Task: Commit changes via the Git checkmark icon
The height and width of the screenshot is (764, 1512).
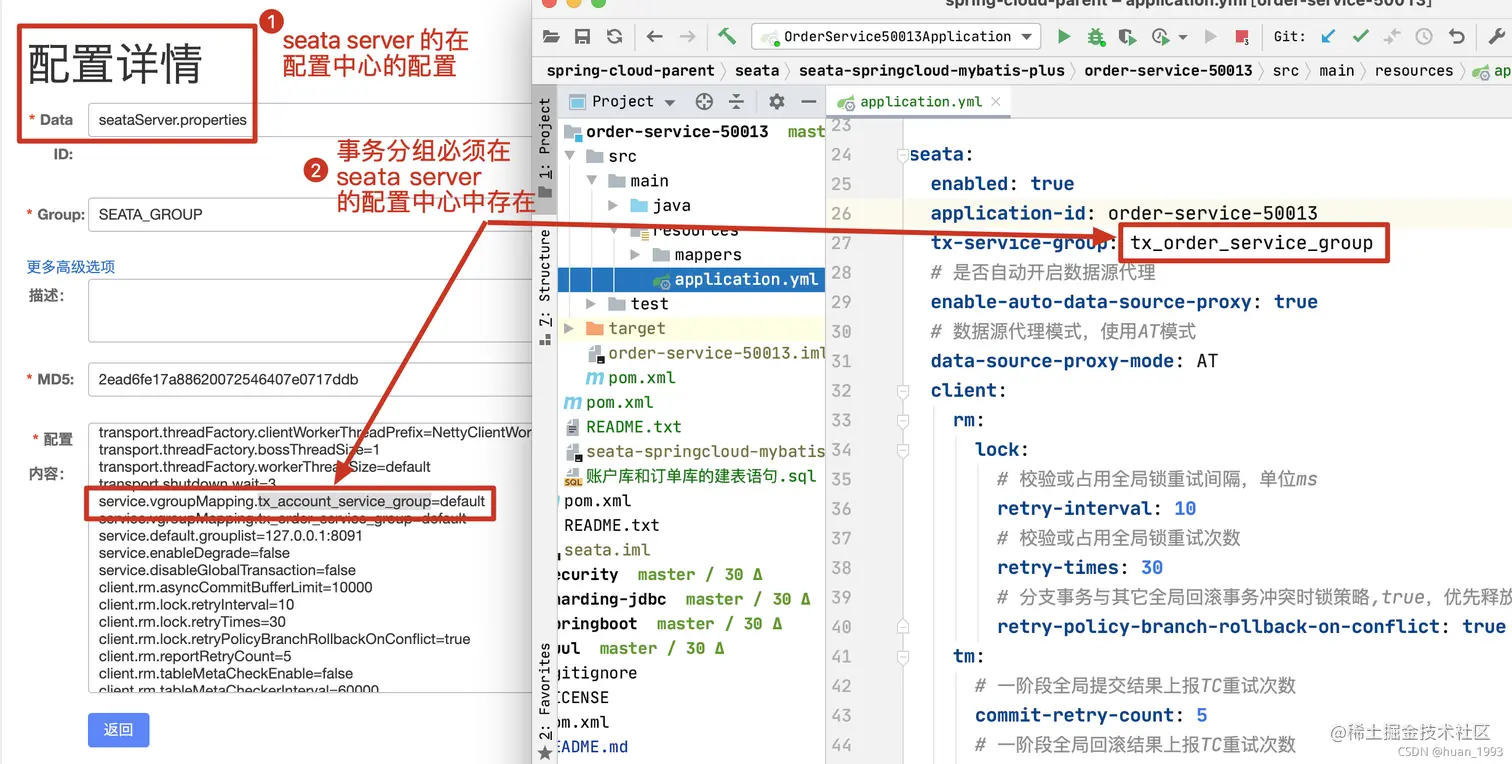Action: click(1360, 36)
